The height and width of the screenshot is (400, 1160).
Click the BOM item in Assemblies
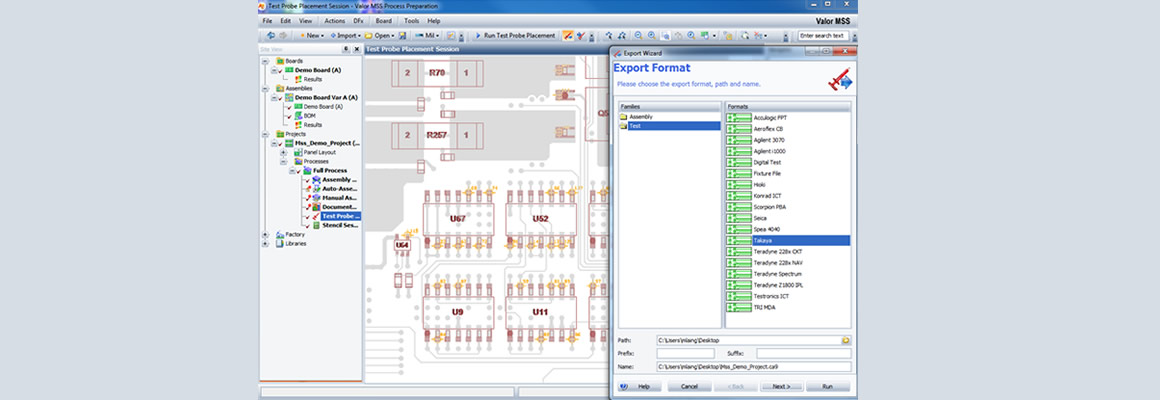coord(308,116)
